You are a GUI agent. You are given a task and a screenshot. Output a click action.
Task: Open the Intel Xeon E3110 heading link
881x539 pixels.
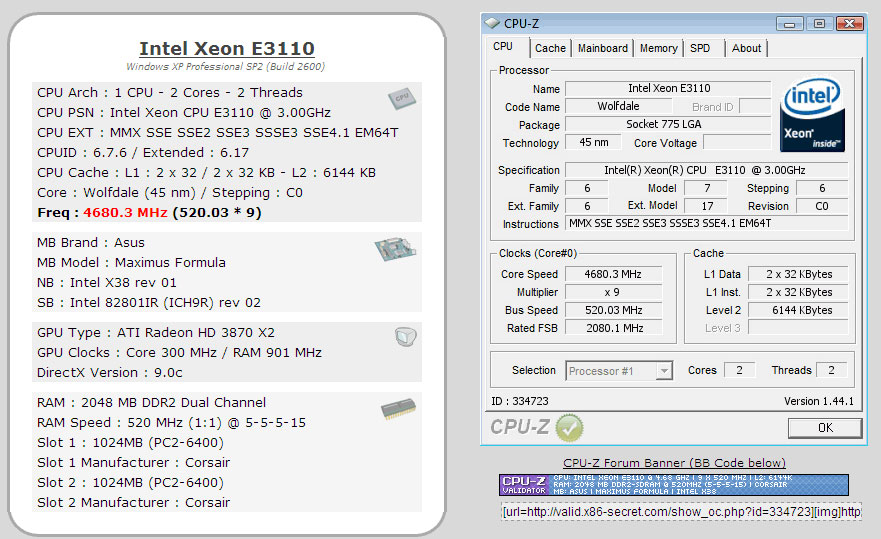tap(227, 49)
